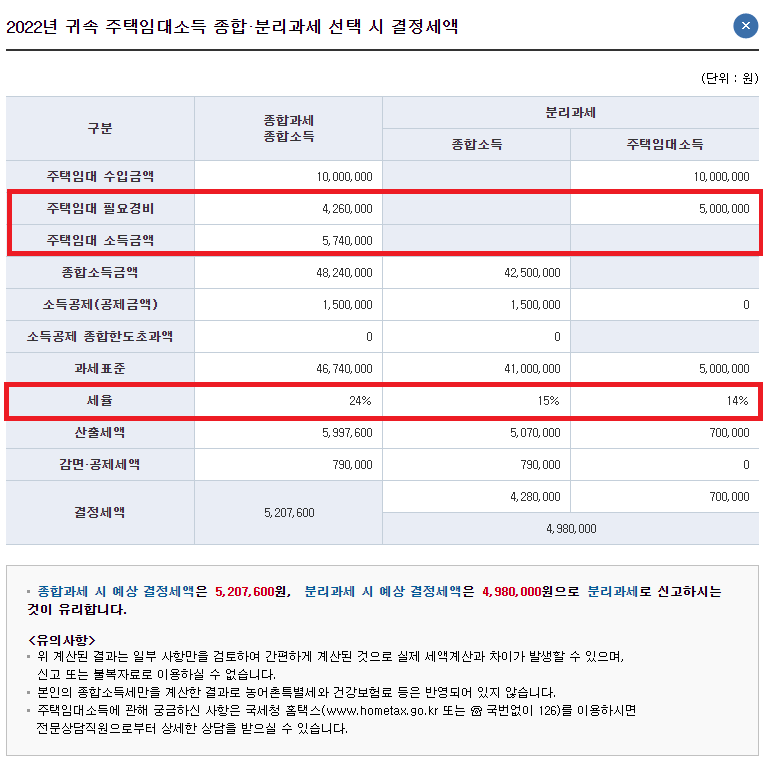Select the 5,070,000 산출세액 value
The width and height of the screenshot is (763, 760).
pos(535,433)
